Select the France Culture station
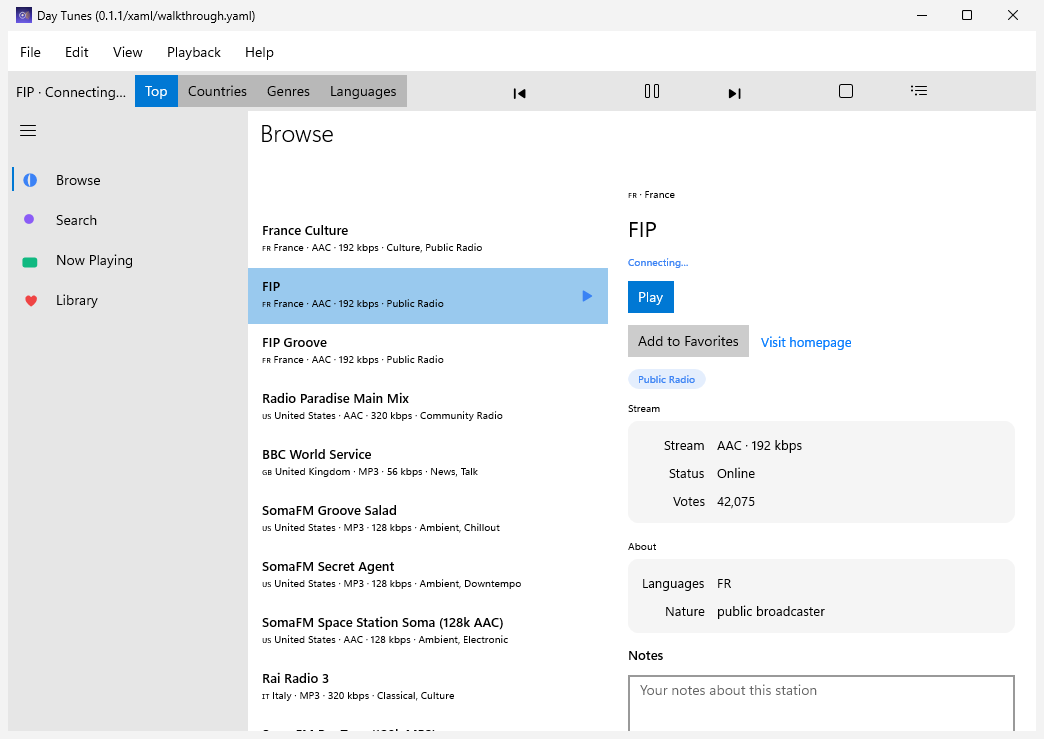This screenshot has width=1044, height=739. coord(427,240)
